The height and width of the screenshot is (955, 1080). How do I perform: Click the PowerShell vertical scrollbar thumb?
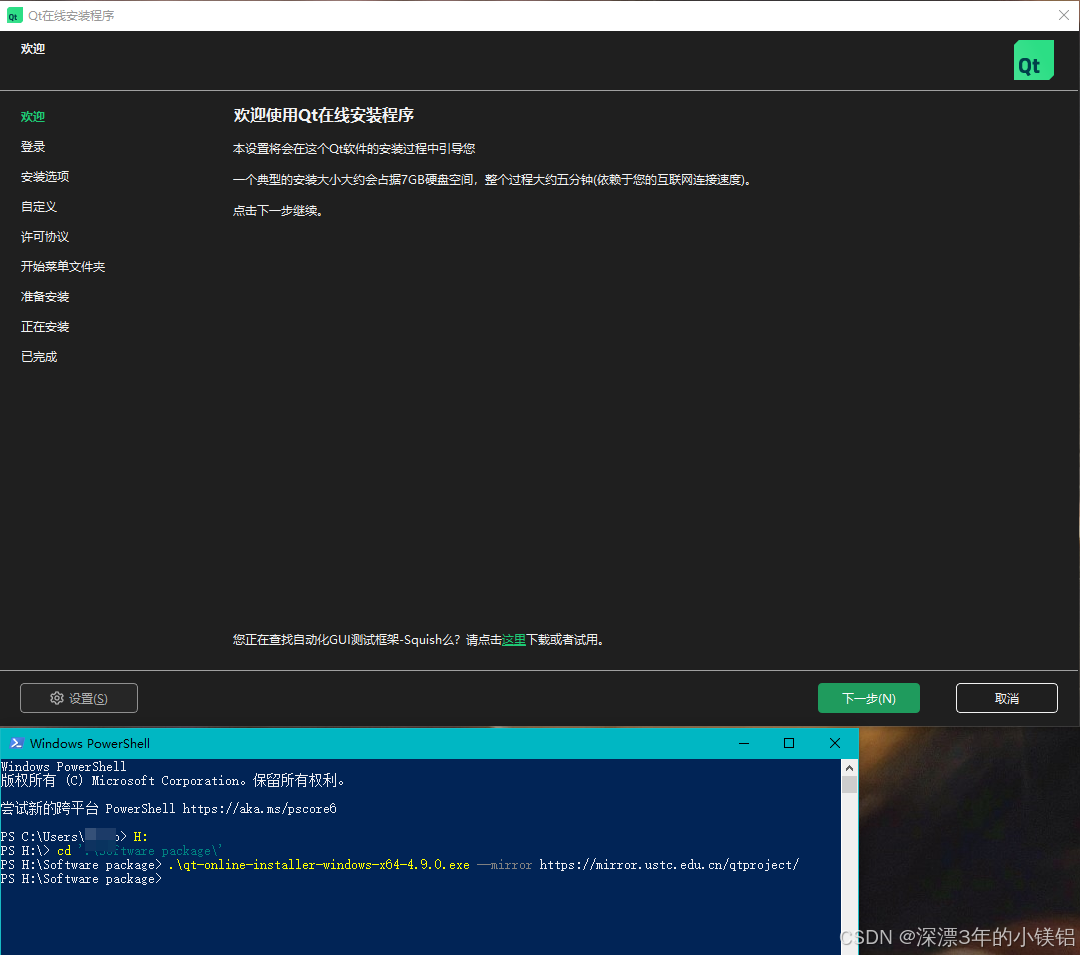(849, 785)
